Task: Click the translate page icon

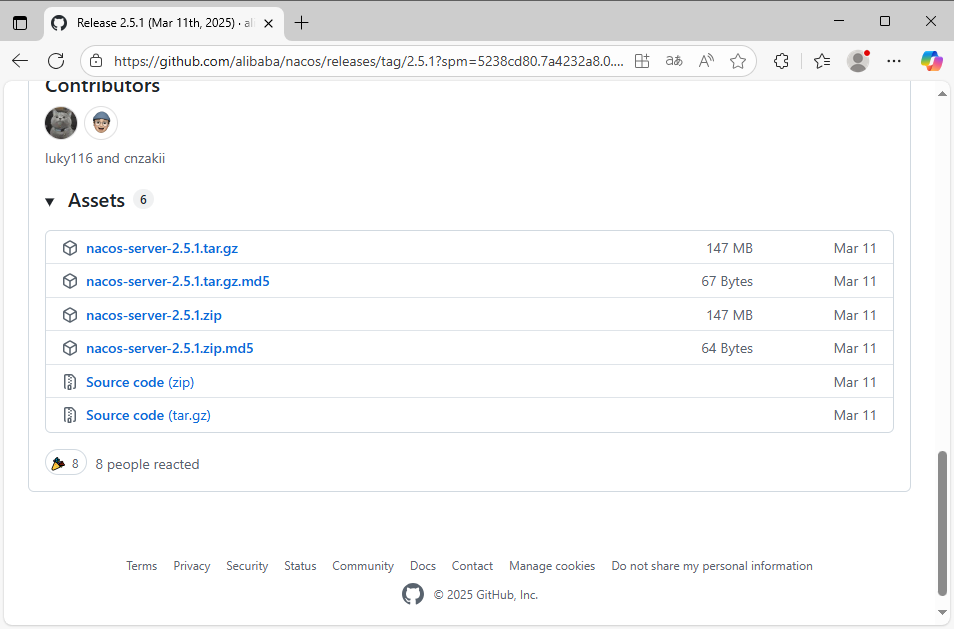Action: coord(674,61)
